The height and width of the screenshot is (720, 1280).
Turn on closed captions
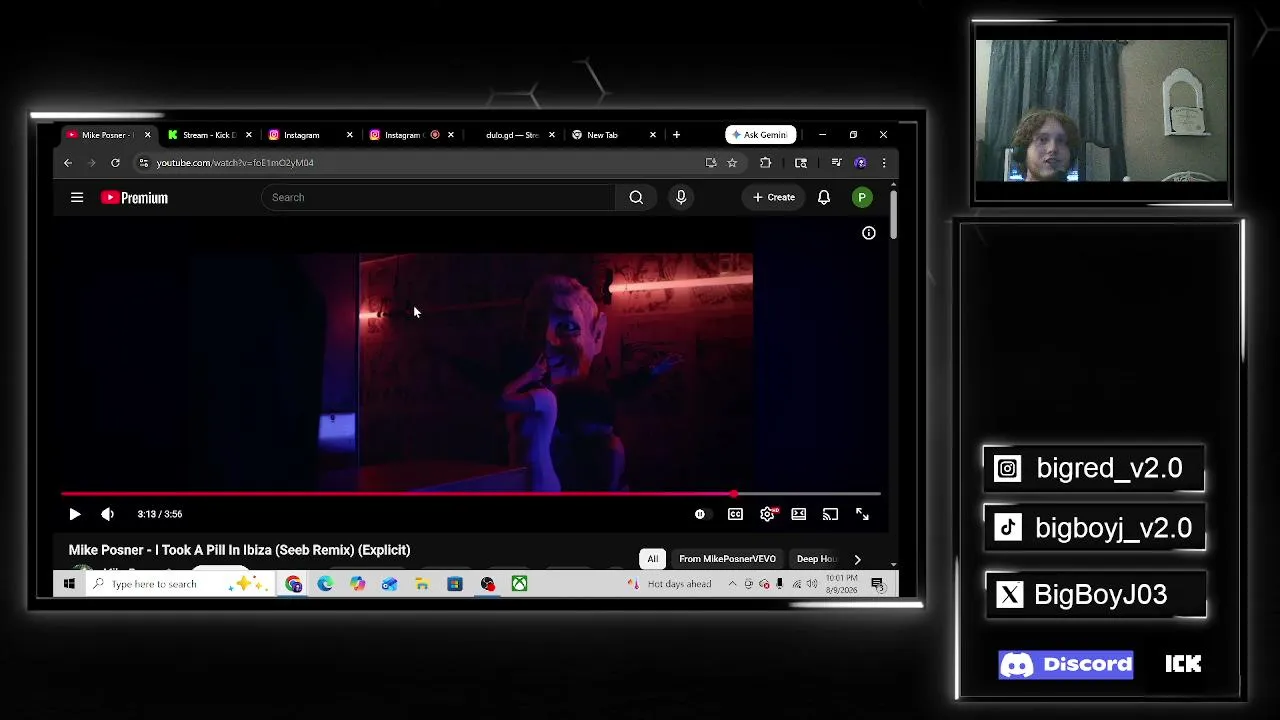735,514
